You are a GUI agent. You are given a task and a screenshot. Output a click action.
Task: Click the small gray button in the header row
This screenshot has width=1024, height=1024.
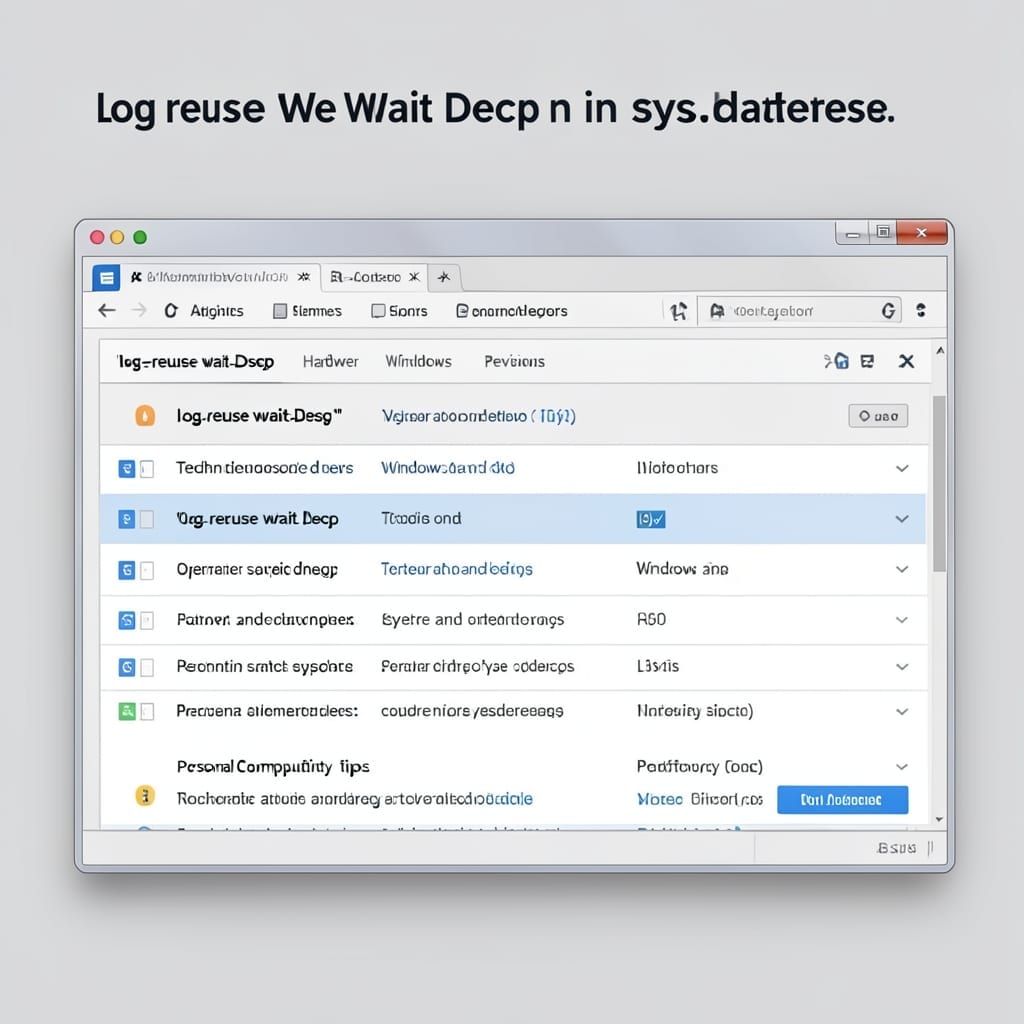[x=878, y=416]
